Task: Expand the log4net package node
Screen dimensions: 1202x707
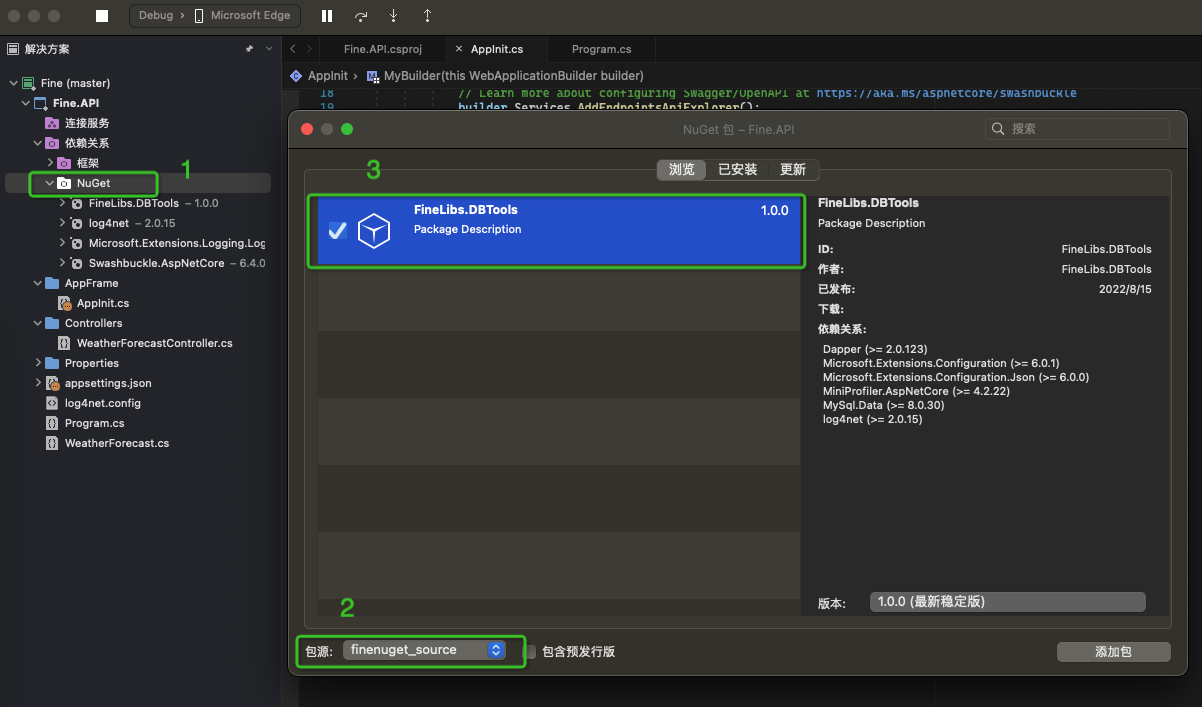Action: pos(62,223)
